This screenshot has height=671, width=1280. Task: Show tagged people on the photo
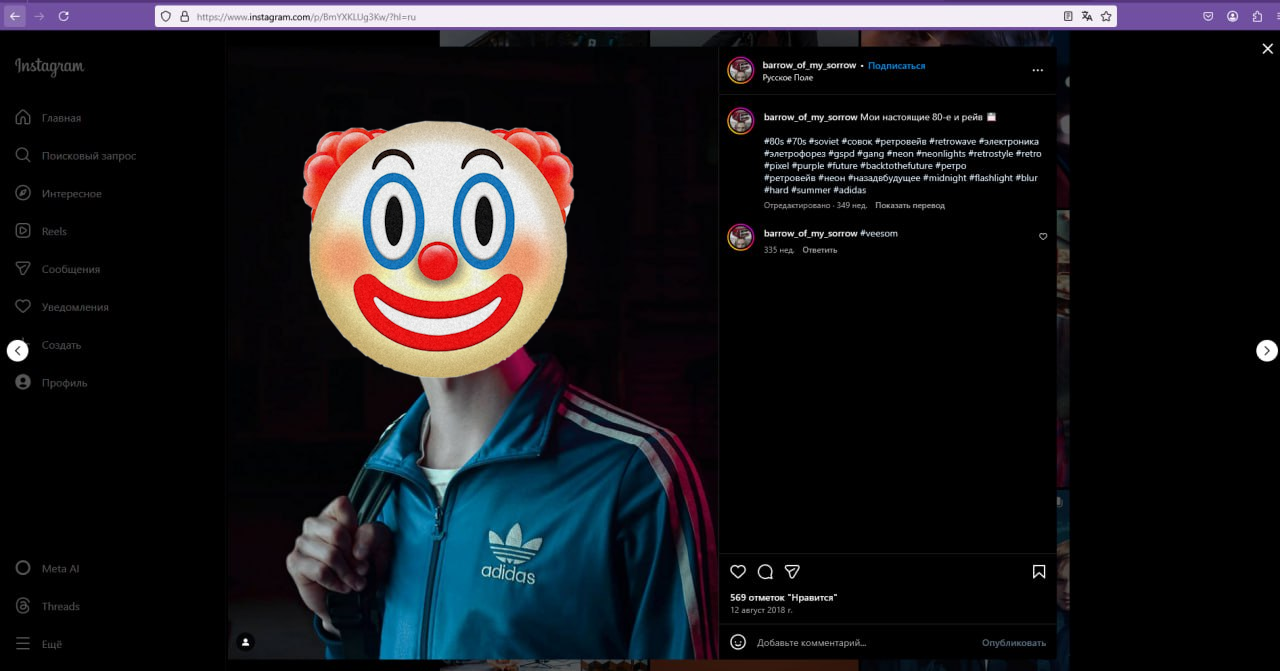[x=245, y=642]
